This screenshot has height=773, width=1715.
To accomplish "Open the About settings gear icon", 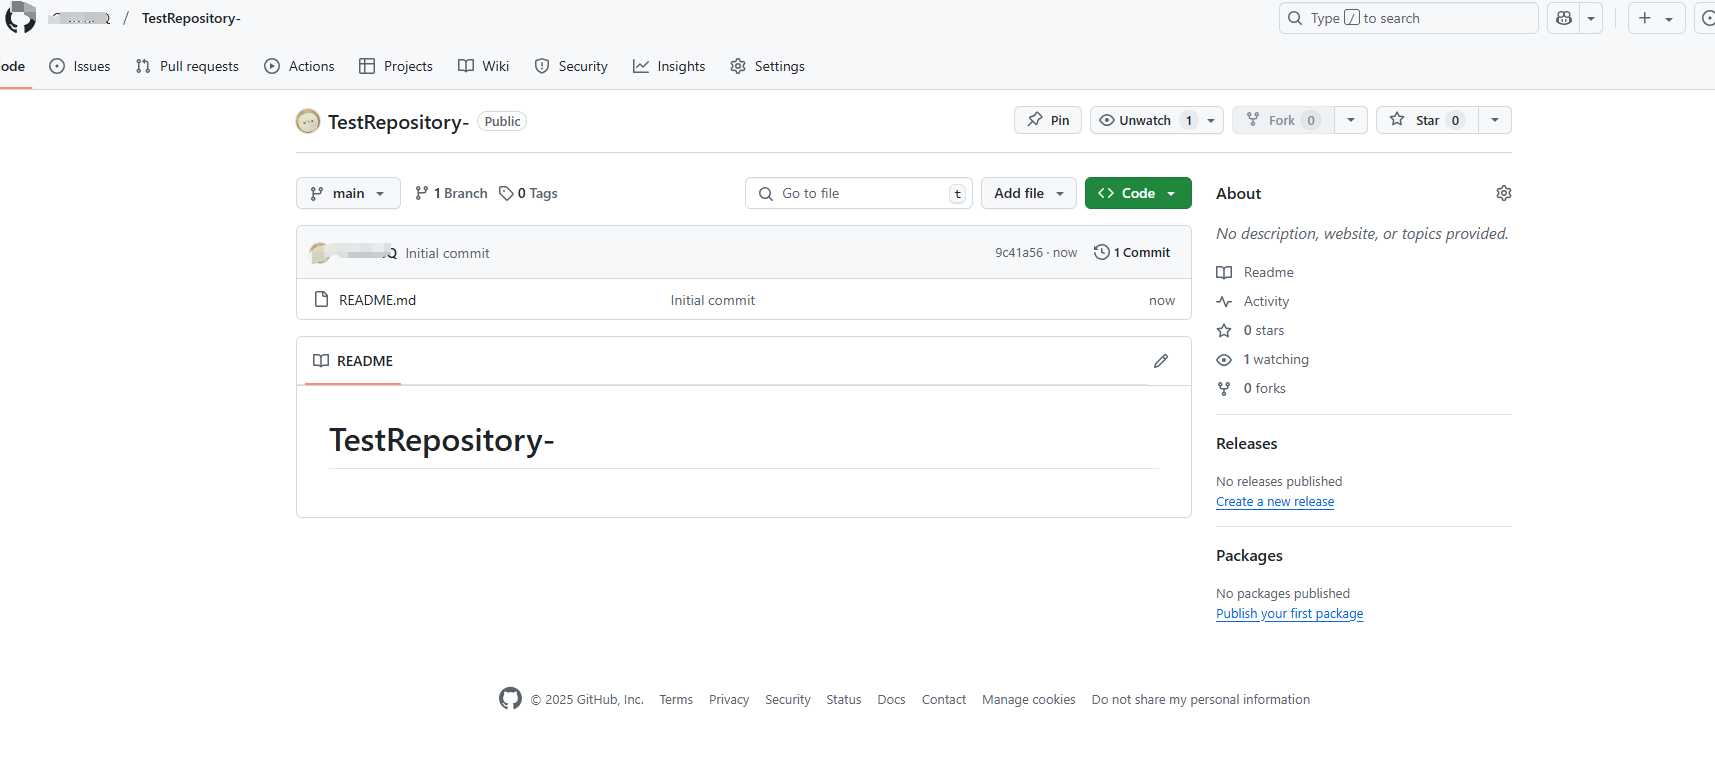I will tap(1503, 193).
